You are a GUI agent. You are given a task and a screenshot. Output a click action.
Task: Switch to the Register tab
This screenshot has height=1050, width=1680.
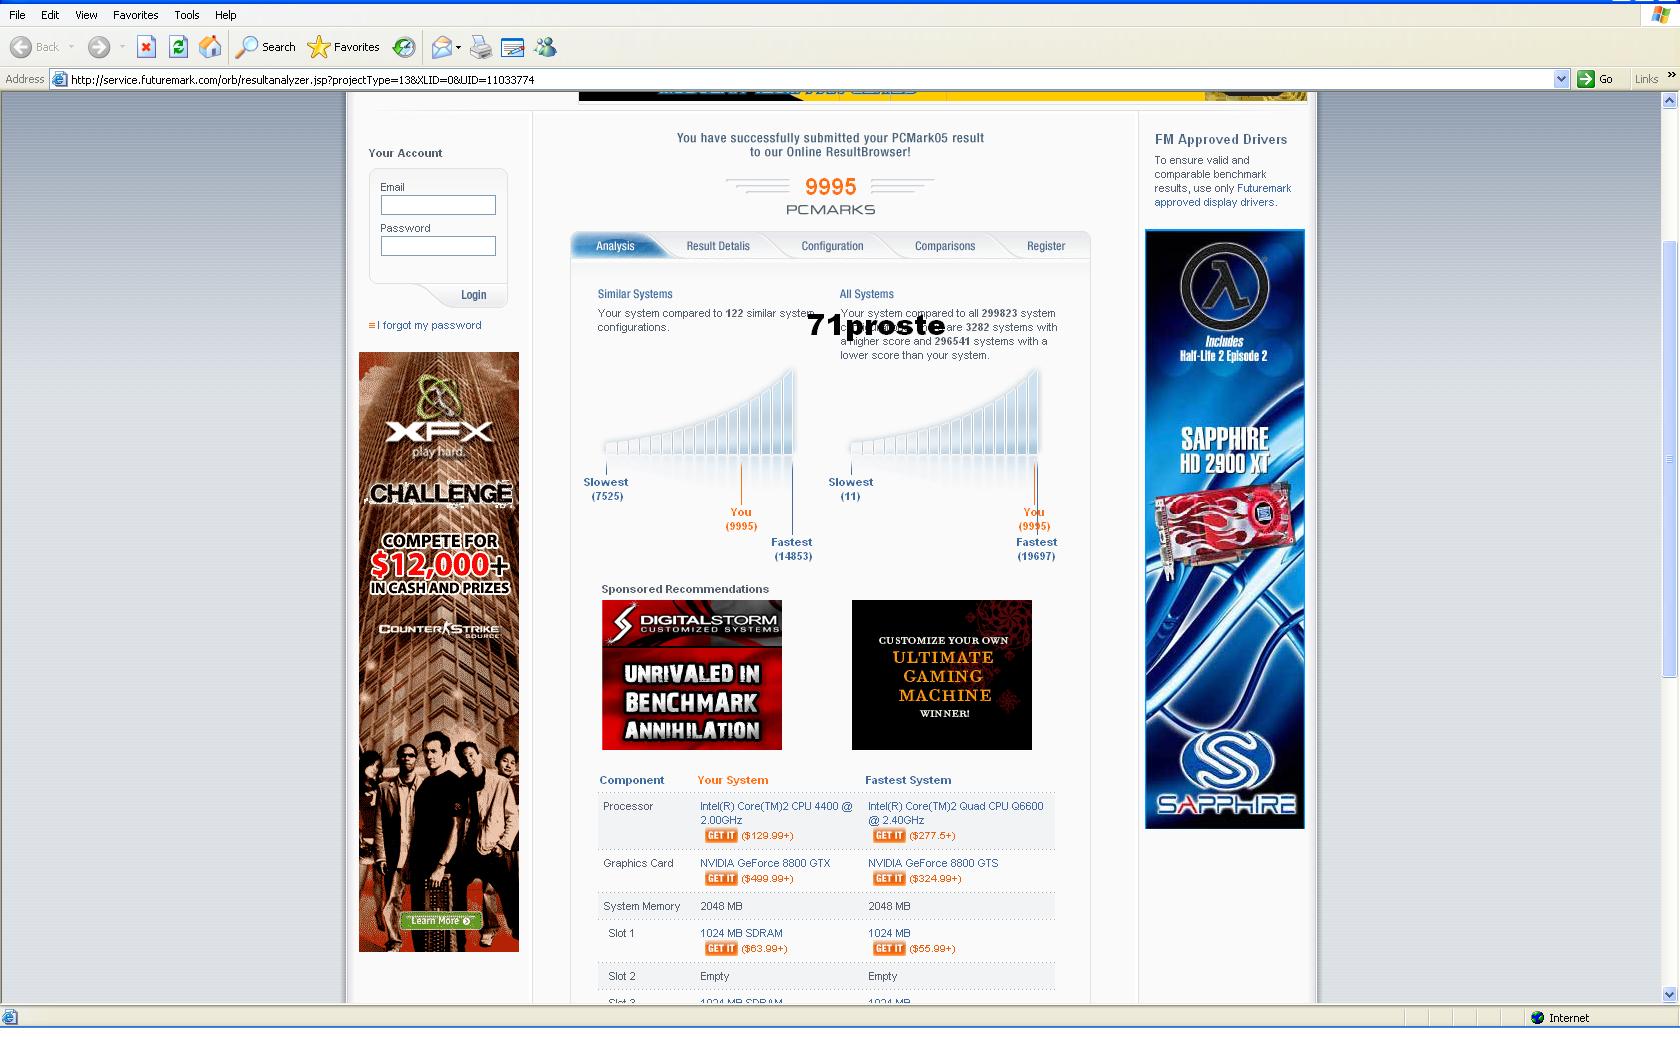point(1046,246)
